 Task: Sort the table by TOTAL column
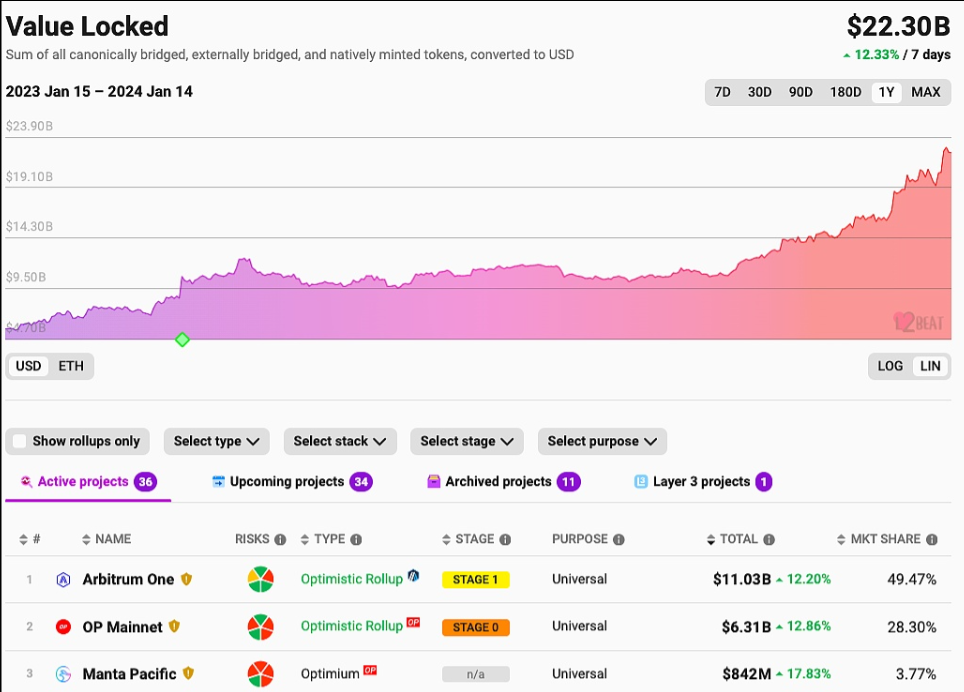click(738, 539)
